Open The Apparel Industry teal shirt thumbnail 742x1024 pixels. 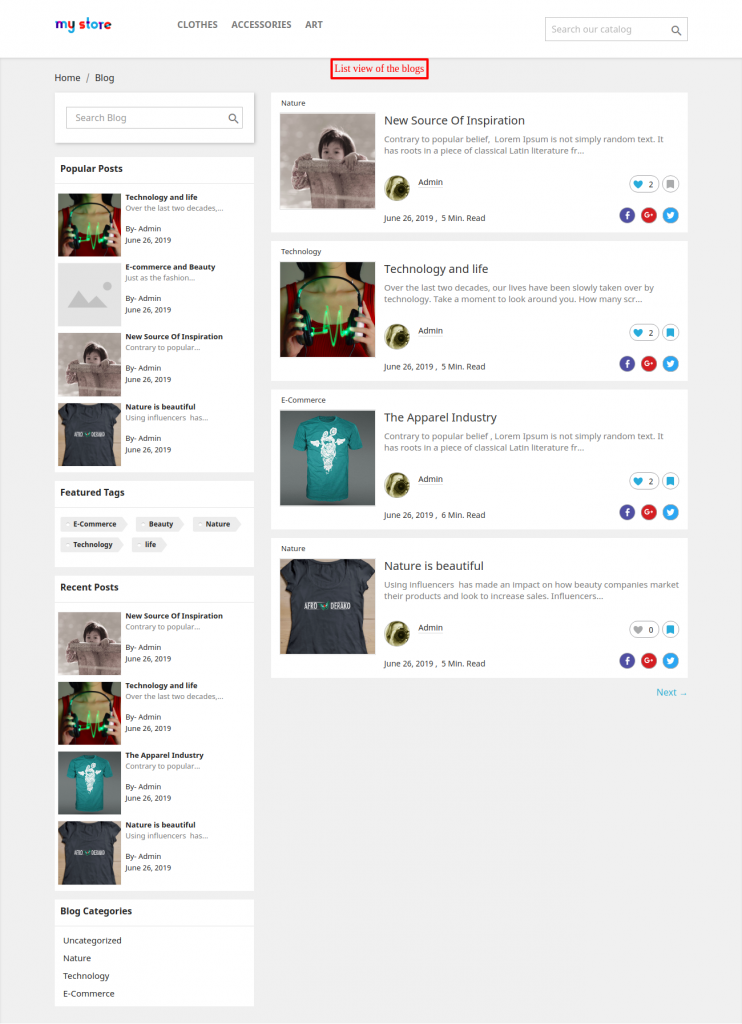tap(327, 458)
